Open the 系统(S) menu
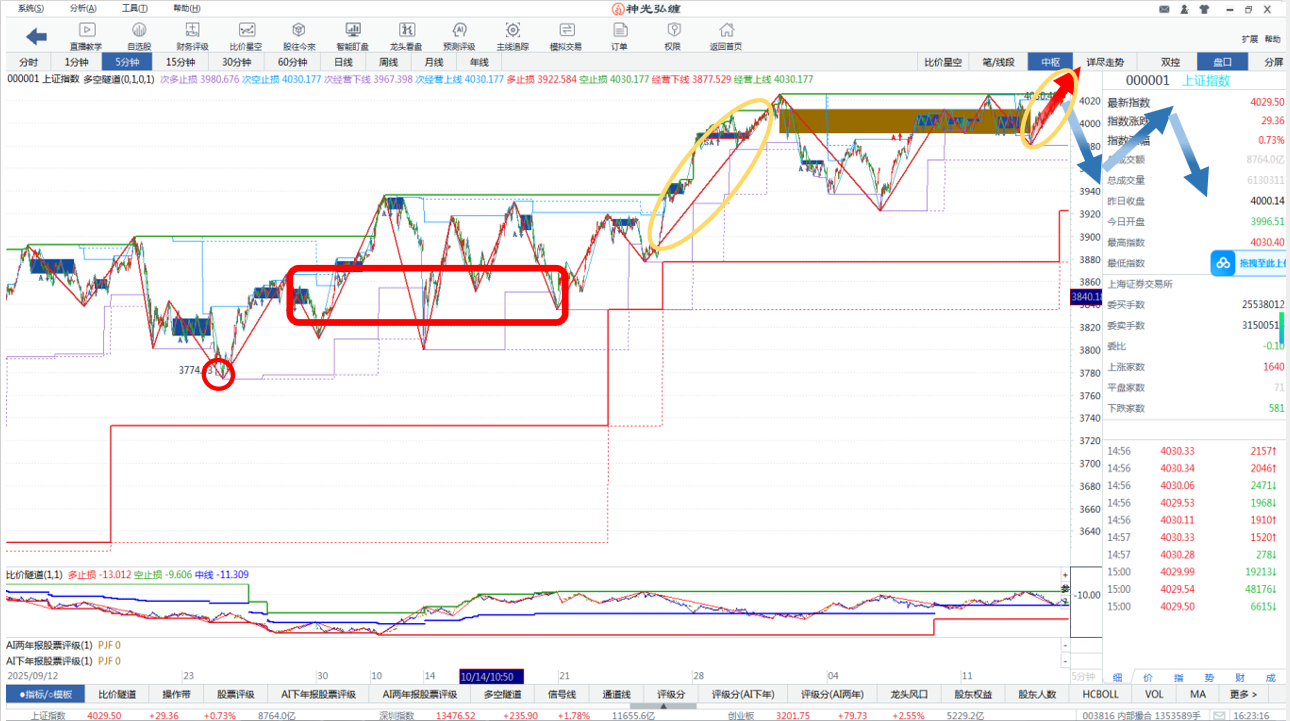 31,8
